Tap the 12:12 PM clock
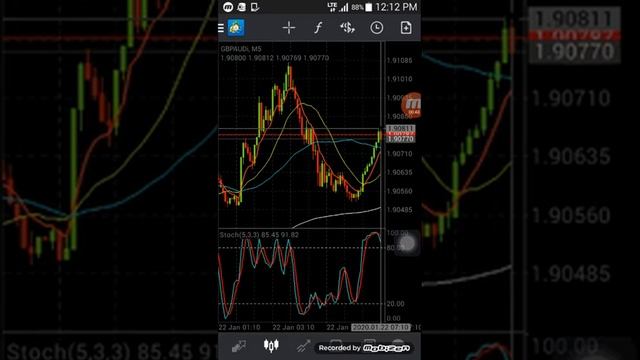640x360 pixels. point(396,7)
